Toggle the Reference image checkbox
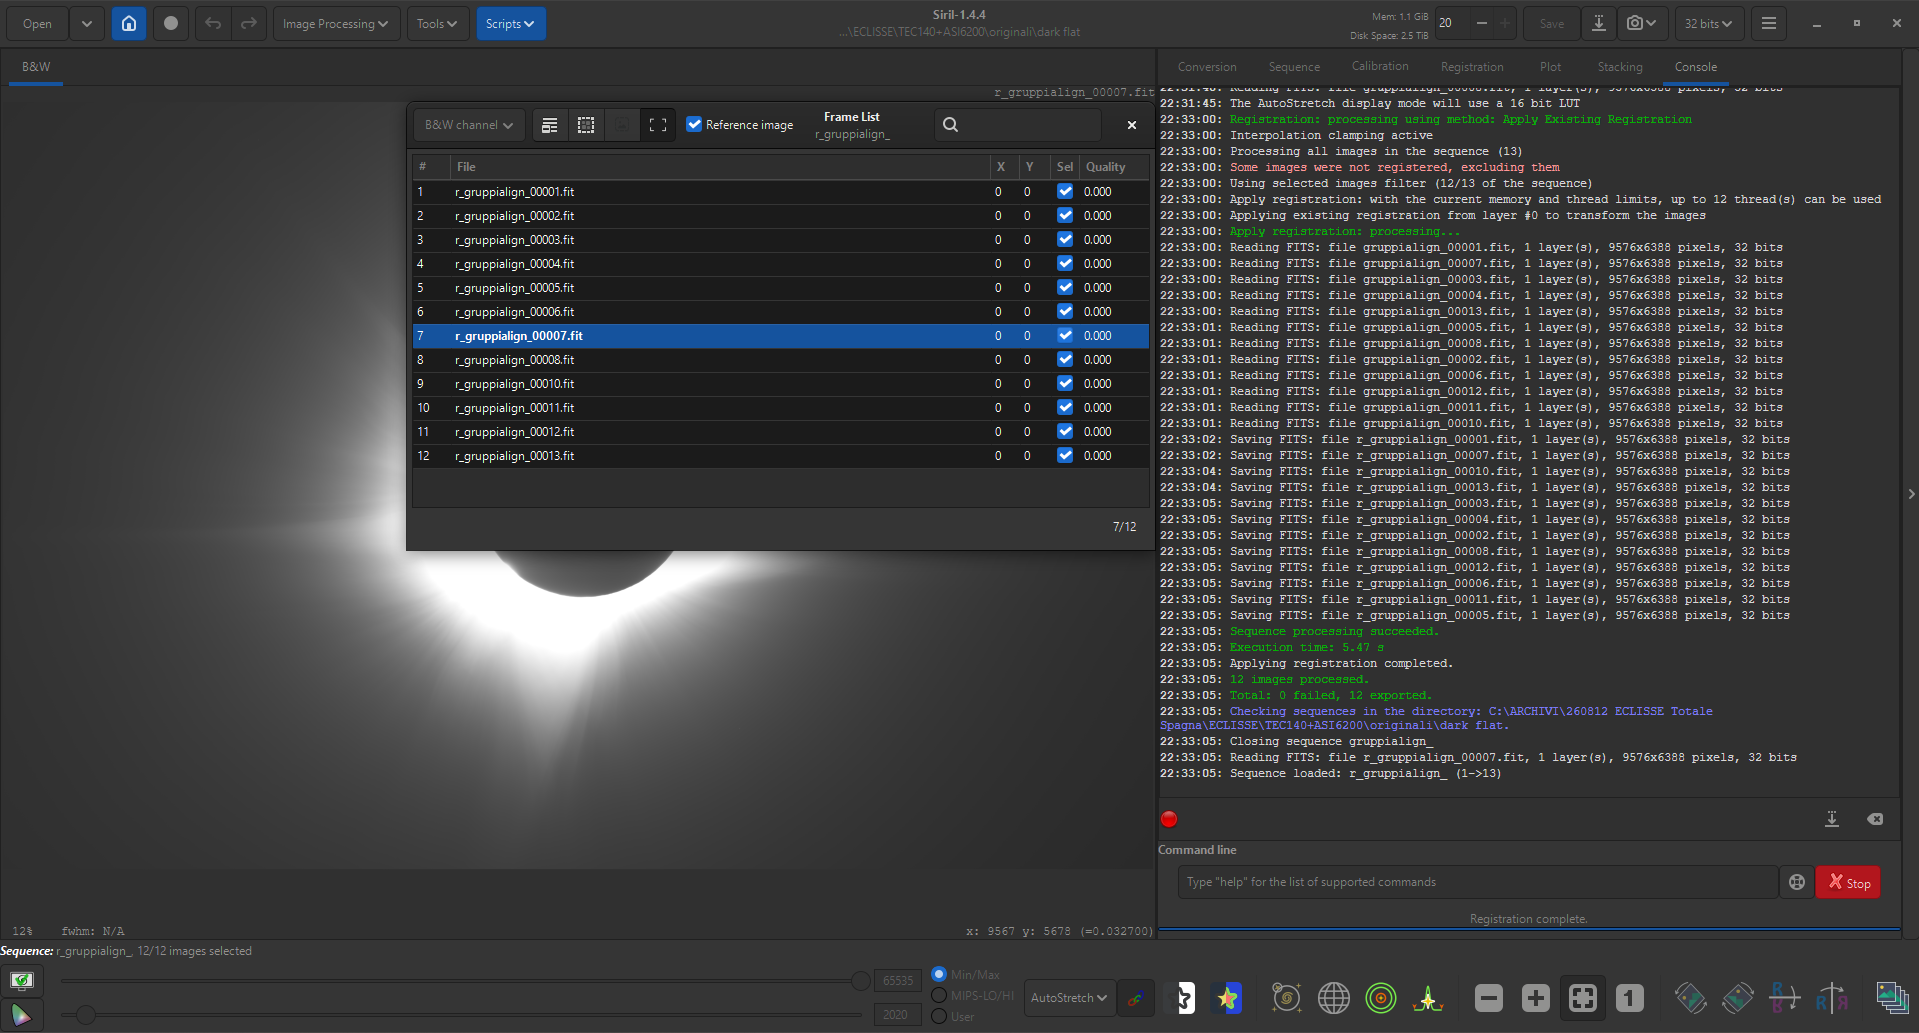Screen dimensions: 1919x1033 click(694, 125)
